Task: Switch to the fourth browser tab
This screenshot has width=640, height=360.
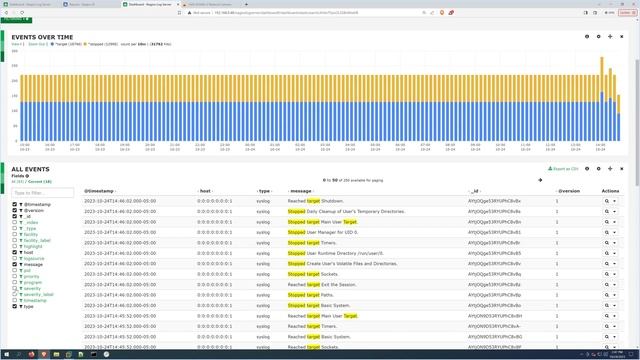Action: pyautogui.click(x=210, y=4)
